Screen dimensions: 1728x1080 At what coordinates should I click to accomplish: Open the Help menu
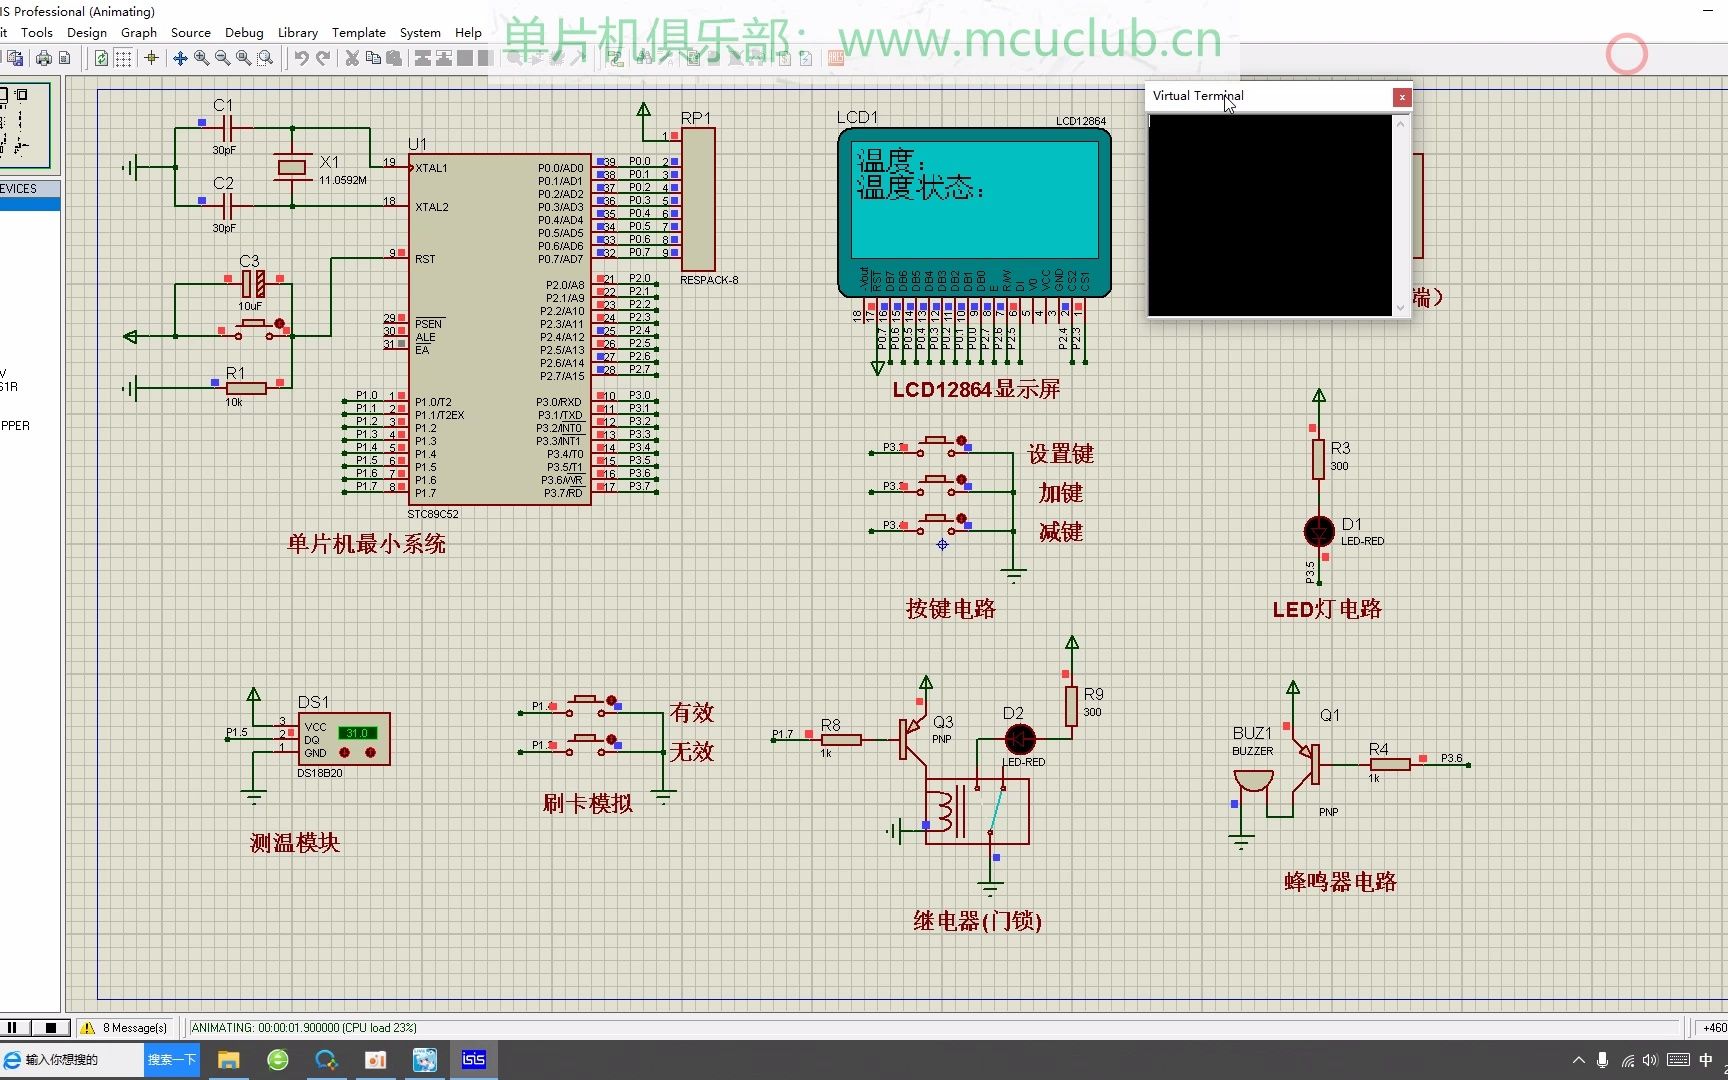coord(468,32)
